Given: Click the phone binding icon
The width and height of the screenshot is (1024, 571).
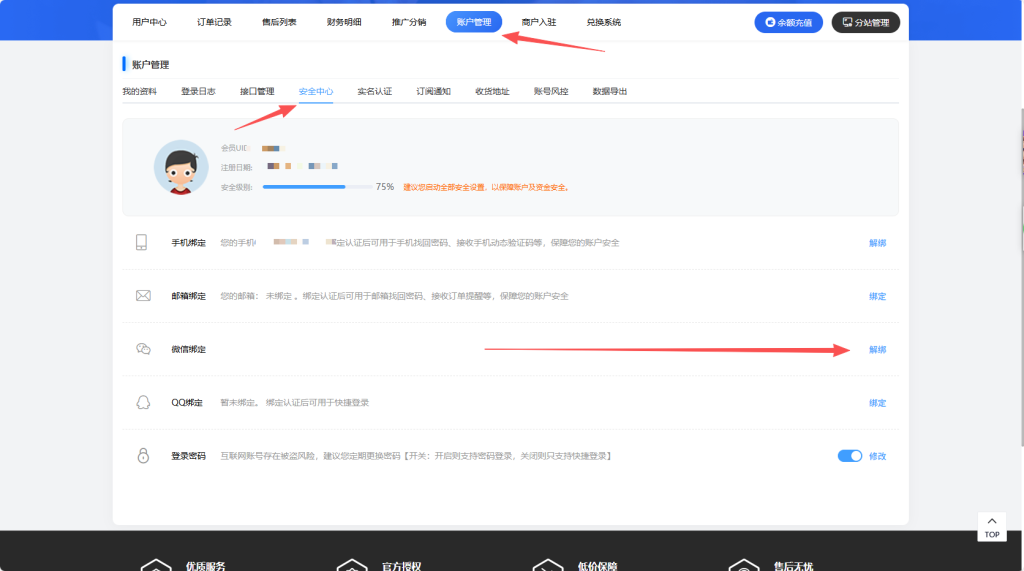Looking at the screenshot, I should tap(142, 243).
